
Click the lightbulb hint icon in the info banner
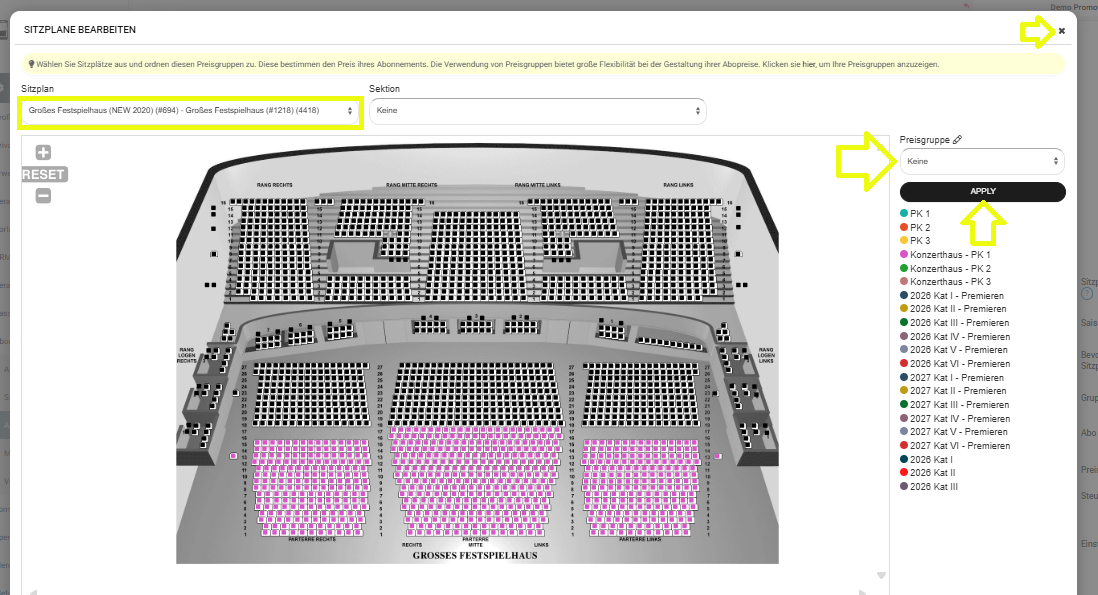click(31, 64)
